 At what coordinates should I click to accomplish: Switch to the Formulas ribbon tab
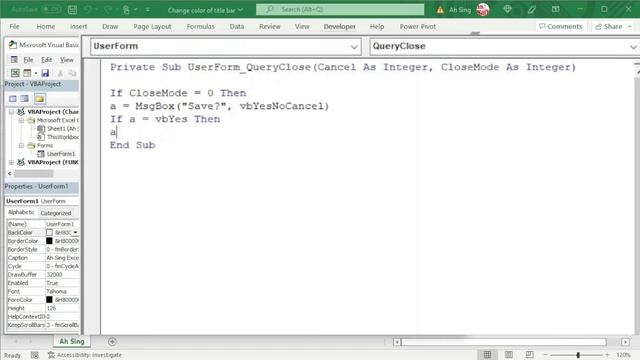(x=200, y=27)
